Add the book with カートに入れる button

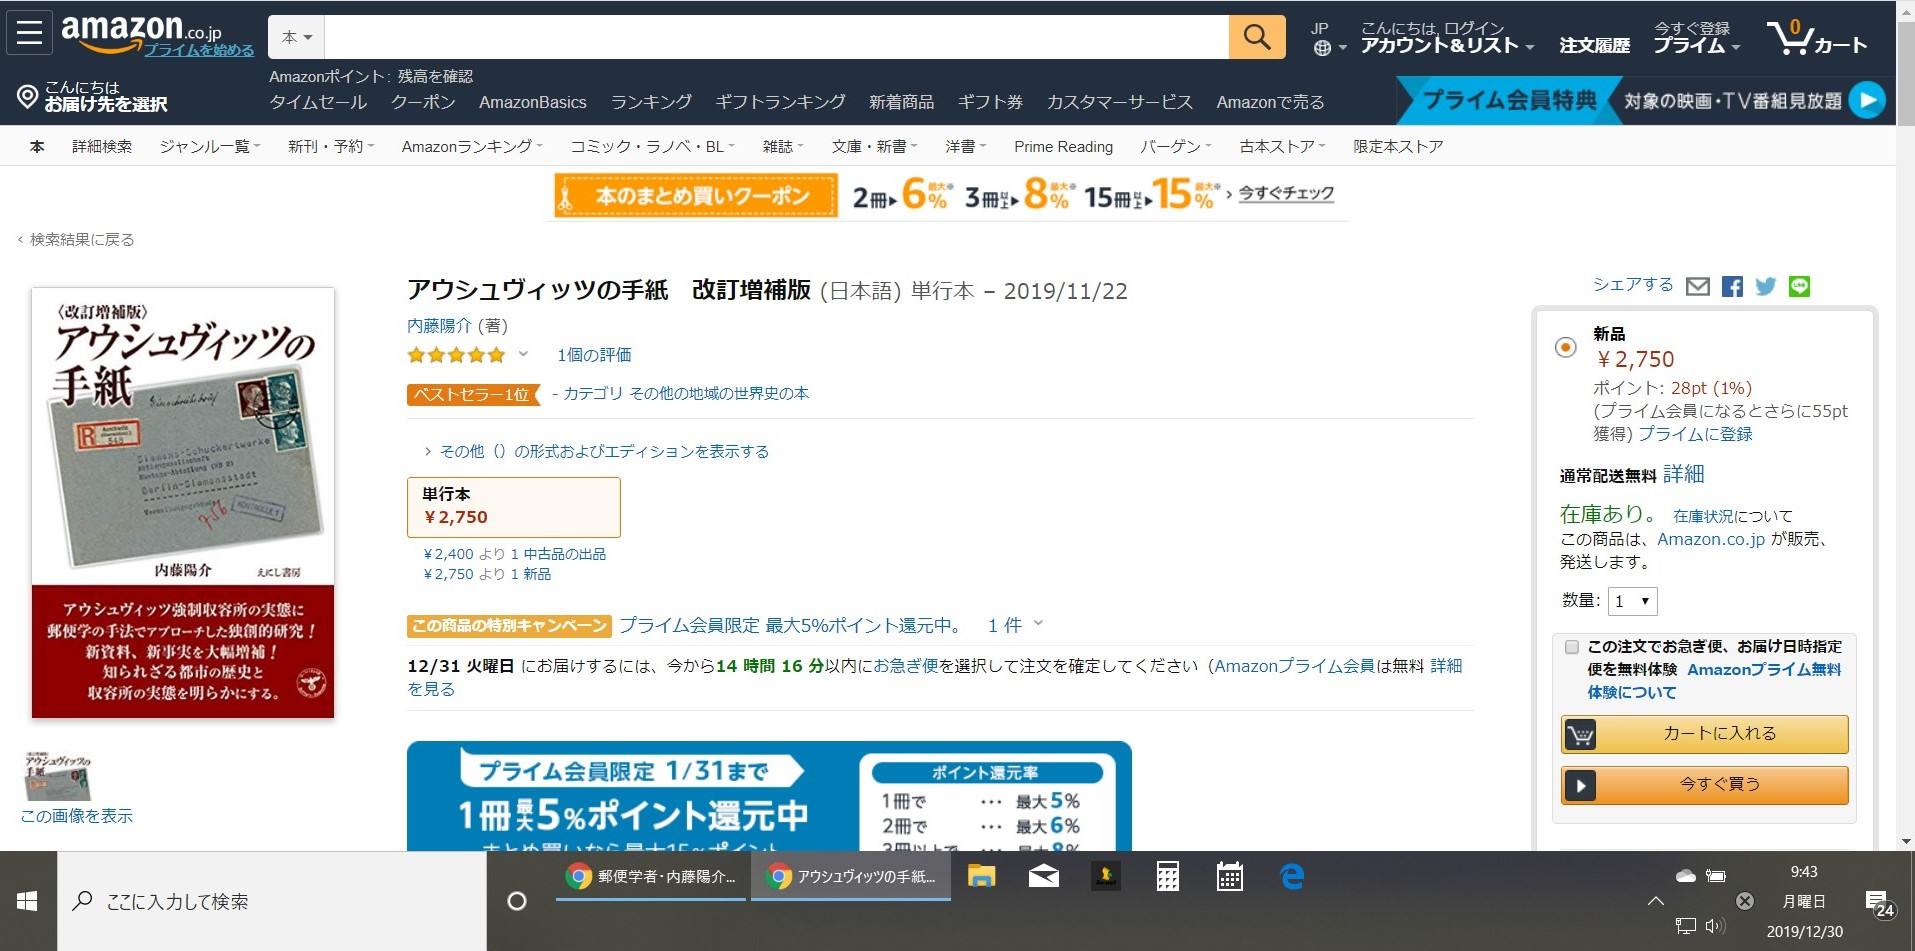(1704, 734)
